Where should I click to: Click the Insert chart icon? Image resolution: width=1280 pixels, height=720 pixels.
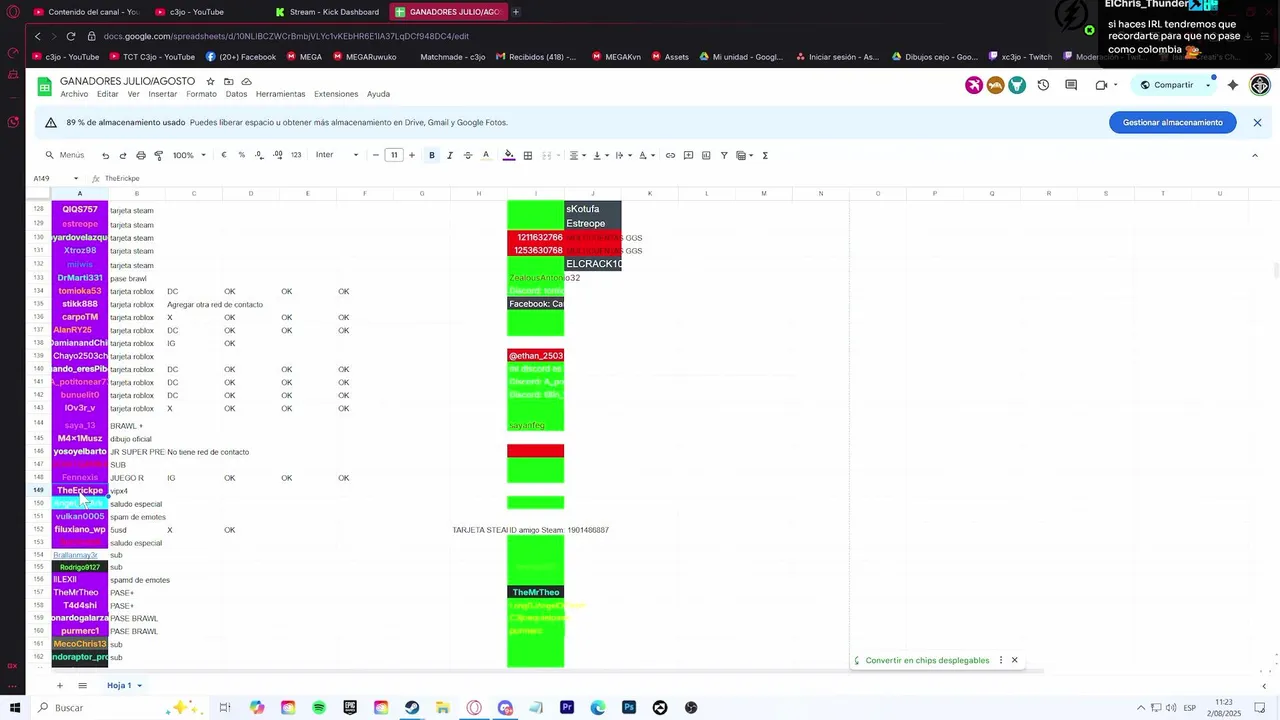click(x=706, y=155)
